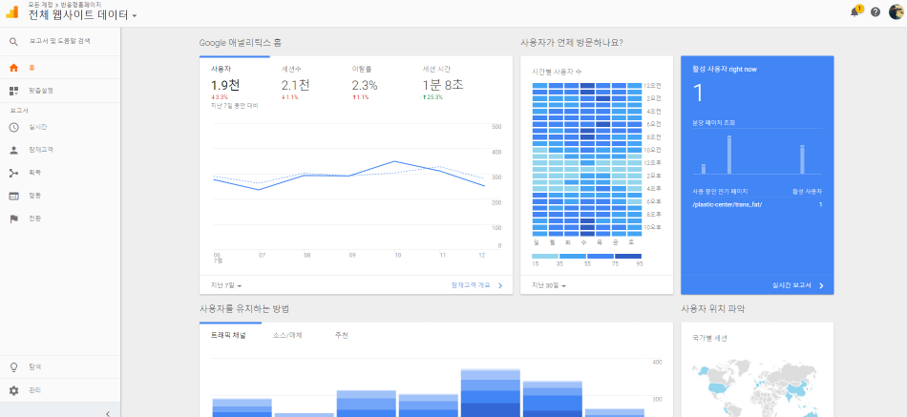Click the 1.9천 users value
The image size is (907, 417).
(225, 86)
